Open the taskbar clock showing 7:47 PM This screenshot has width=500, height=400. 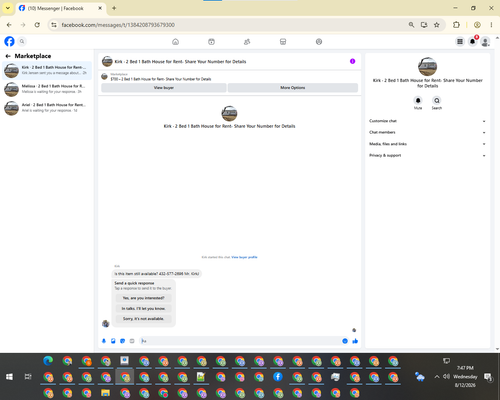[465, 376]
